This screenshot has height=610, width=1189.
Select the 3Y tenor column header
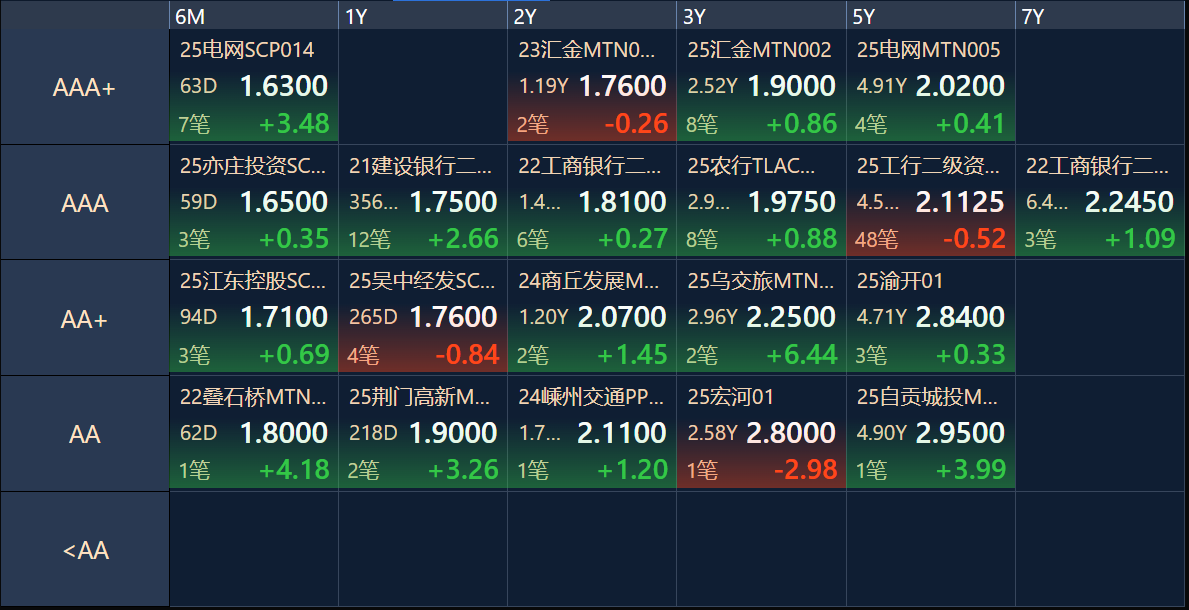click(761, 16)
